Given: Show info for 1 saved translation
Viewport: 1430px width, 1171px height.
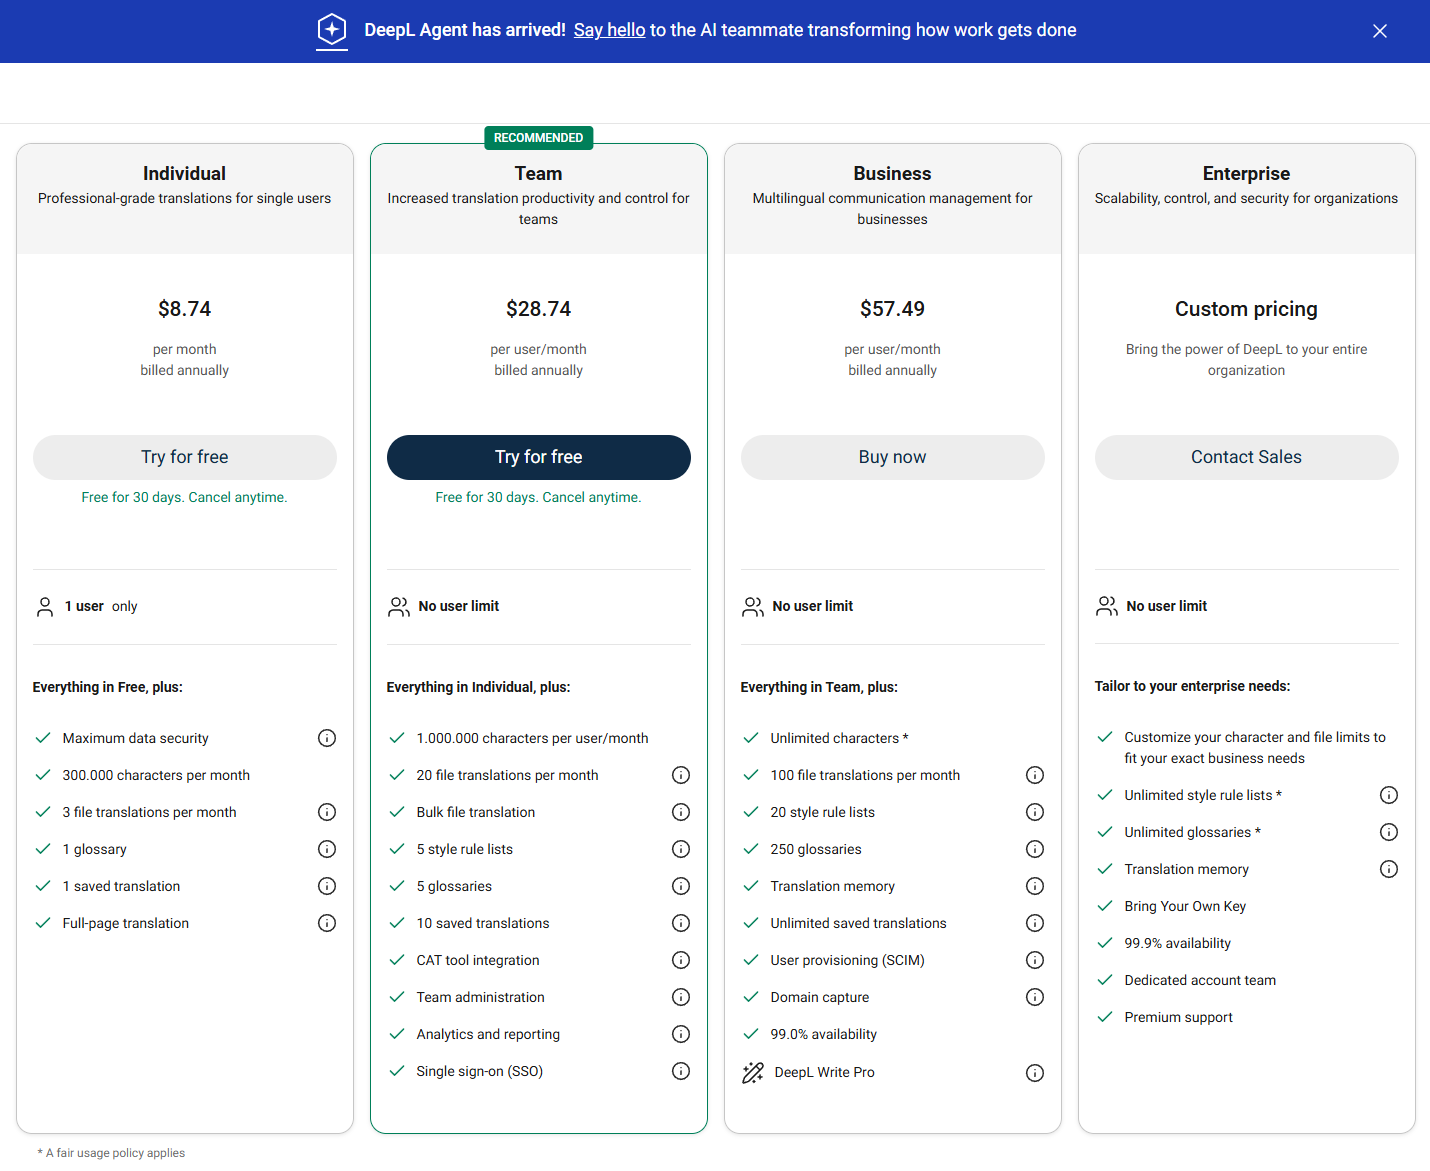Looking at the screenshot, I should click(327, 886).
